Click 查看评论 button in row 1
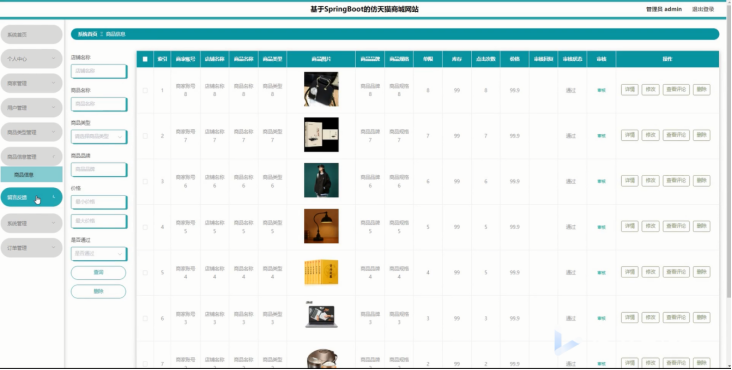 click(x=676, y=90)
